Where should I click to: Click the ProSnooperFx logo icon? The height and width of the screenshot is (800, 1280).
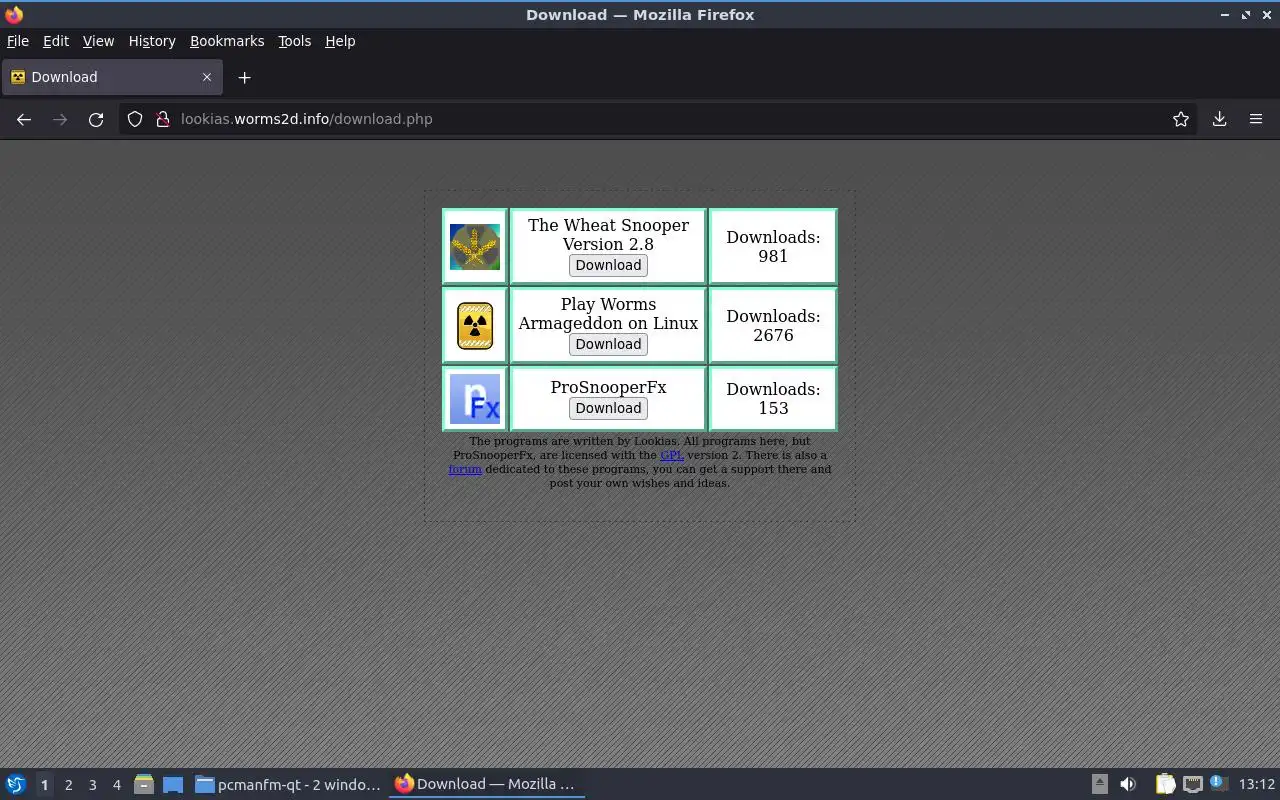tap(475, 399)
